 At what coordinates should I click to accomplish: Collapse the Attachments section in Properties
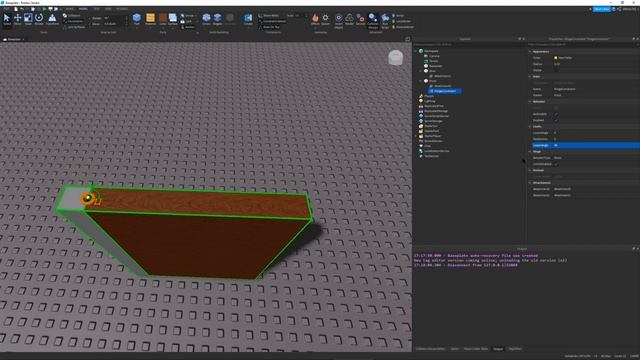[x=530, y=183]
